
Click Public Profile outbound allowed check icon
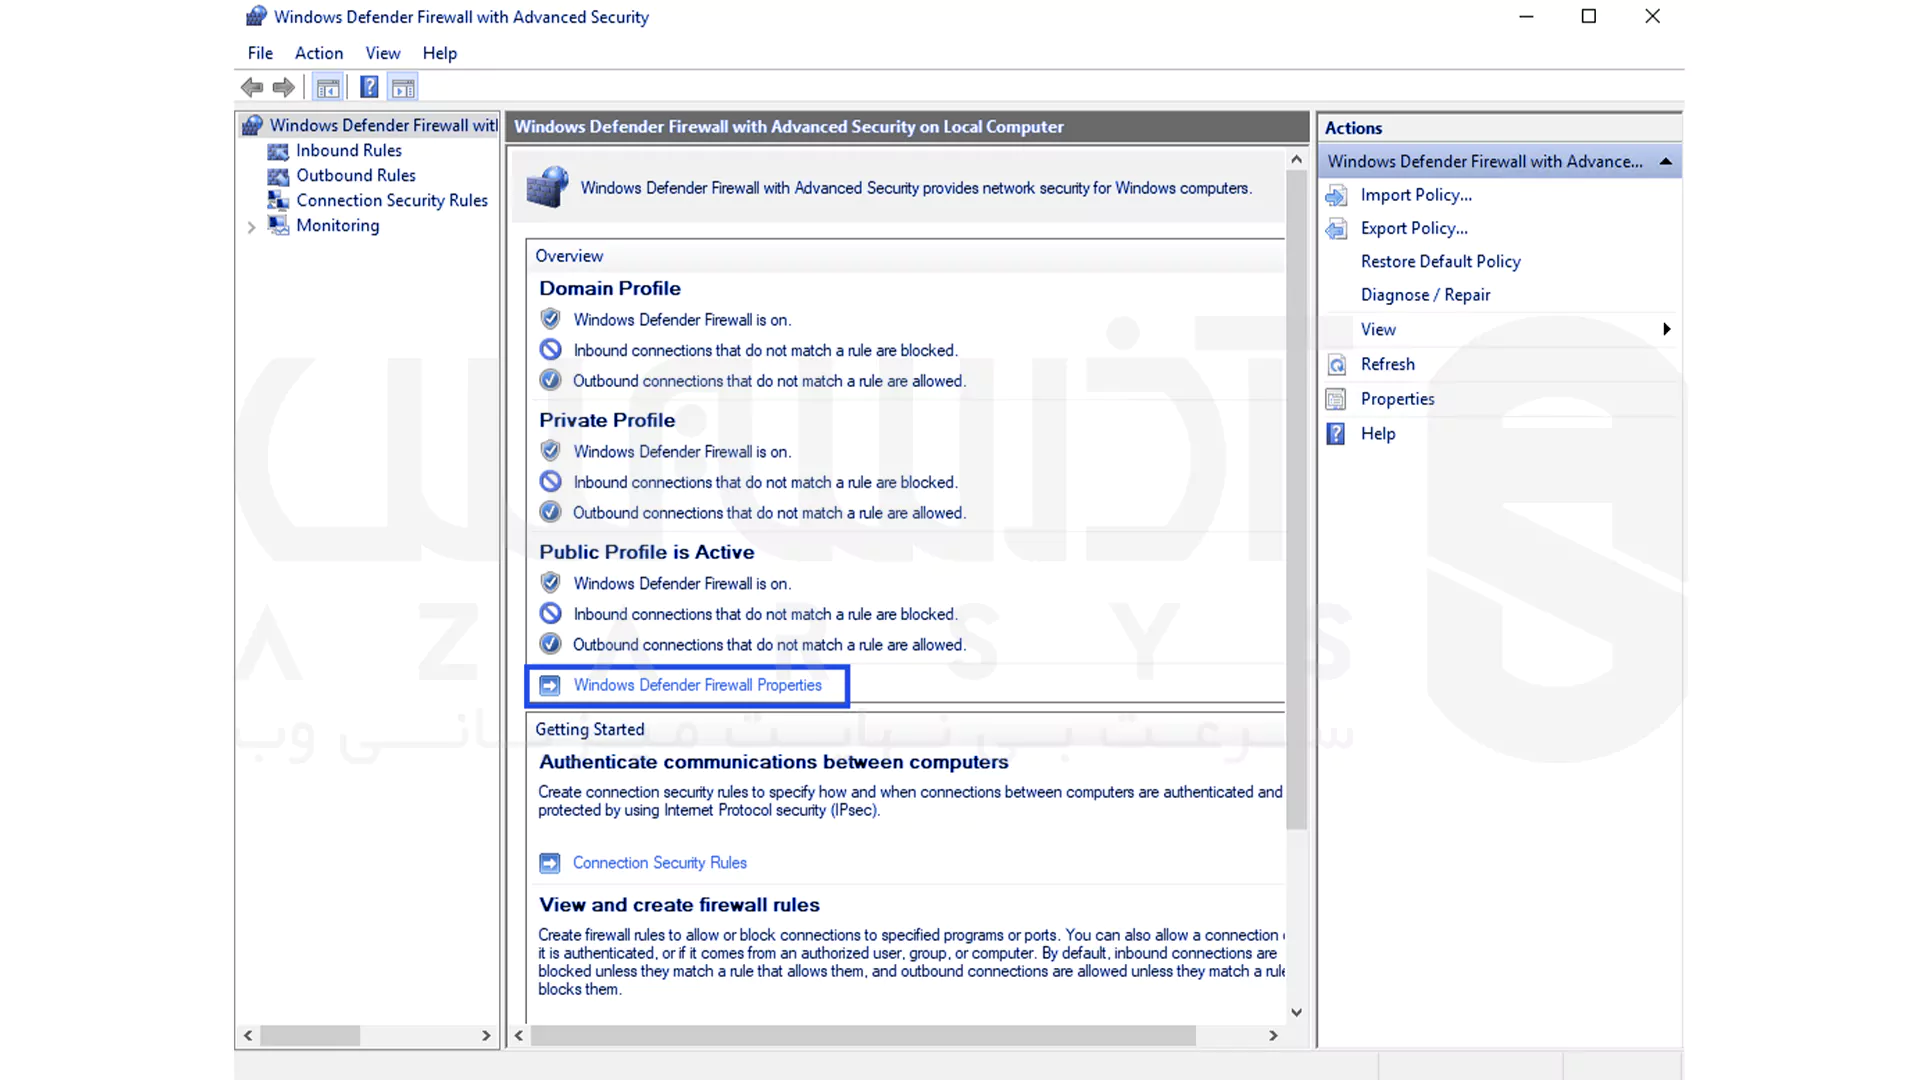pyautogui.click(x=550, y=644)
